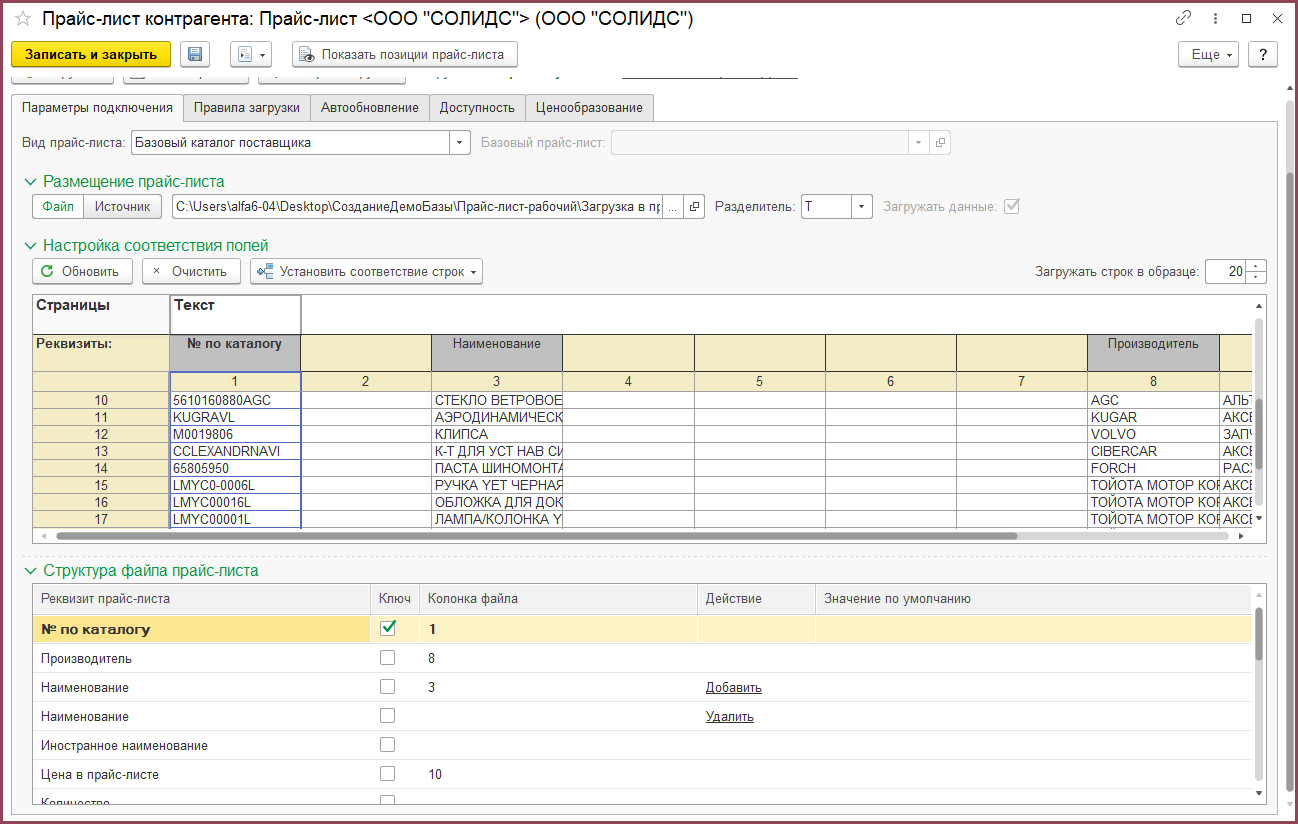This screenshot has height=824, width=1298.
Task: Toggle key checkbox for Цена в прайс-листе
Action: click(x=388, y=774)
